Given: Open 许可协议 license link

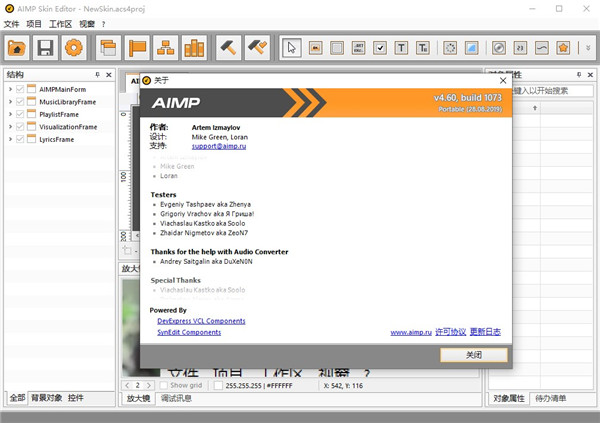Looking at the screenshot, I should tap(450, 332).
